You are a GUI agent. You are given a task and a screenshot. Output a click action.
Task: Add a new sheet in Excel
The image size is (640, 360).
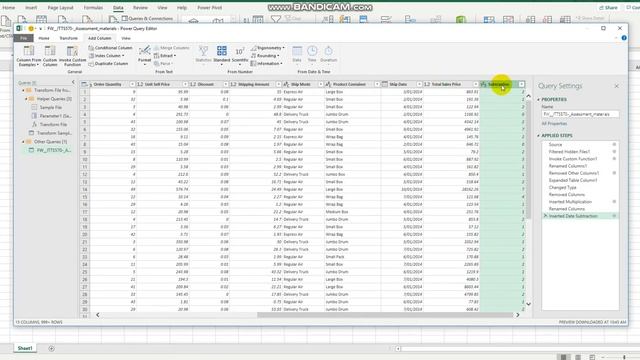[51, 348]
